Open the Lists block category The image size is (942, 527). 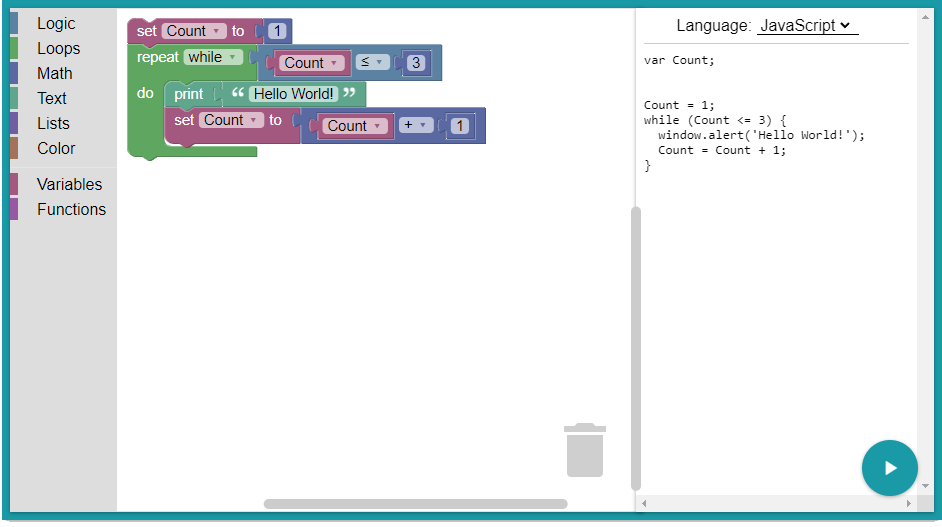coord(53,123)
